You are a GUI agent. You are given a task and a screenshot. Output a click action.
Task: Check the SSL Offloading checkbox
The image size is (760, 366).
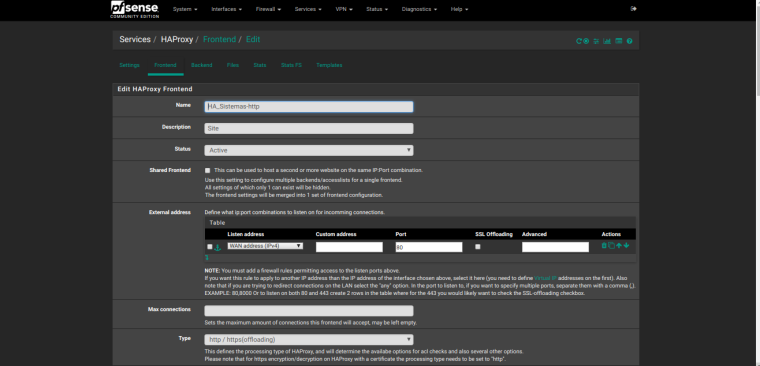tap(477, 247)
